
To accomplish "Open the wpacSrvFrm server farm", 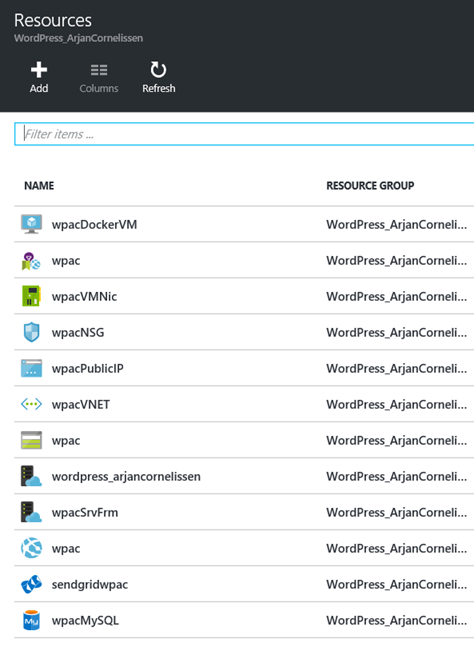I will click(x=85, y=512).
